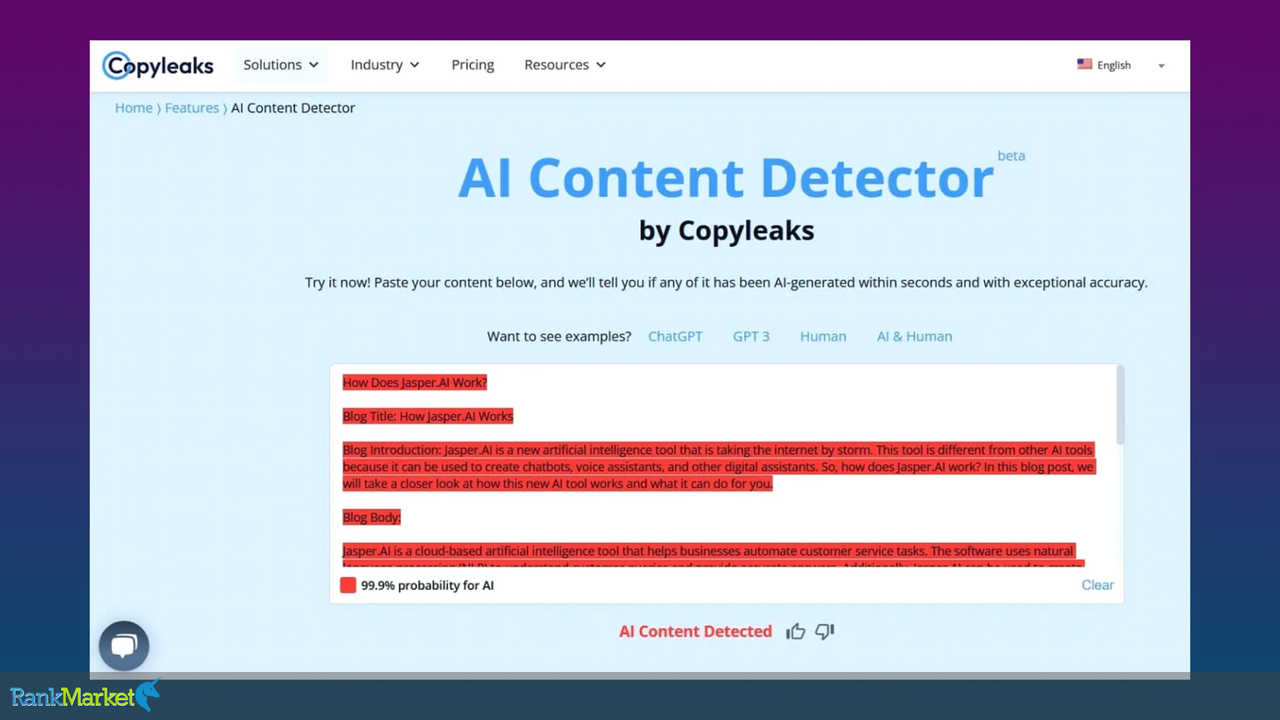
Task: Go to the Pricing page
Action: (x=473, y=65)
